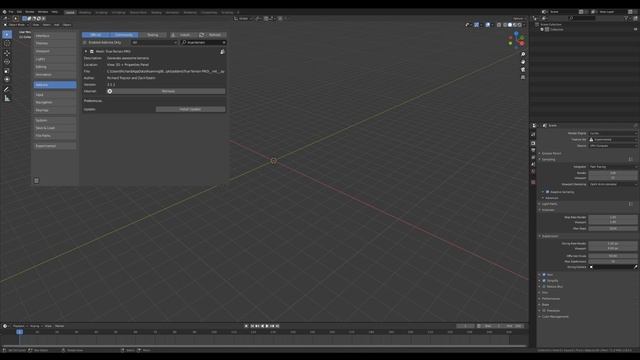Screen dimensions: 640x360
Task: Open documentation icon for True-Terrain PRO
Action: (x=222, y=52)
